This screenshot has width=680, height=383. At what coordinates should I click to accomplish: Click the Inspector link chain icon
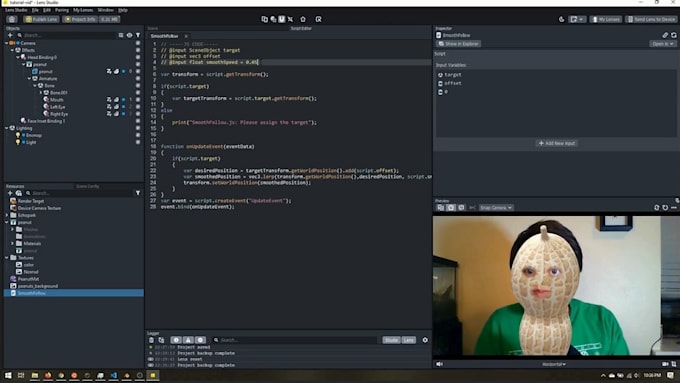(x=665, y=35)
